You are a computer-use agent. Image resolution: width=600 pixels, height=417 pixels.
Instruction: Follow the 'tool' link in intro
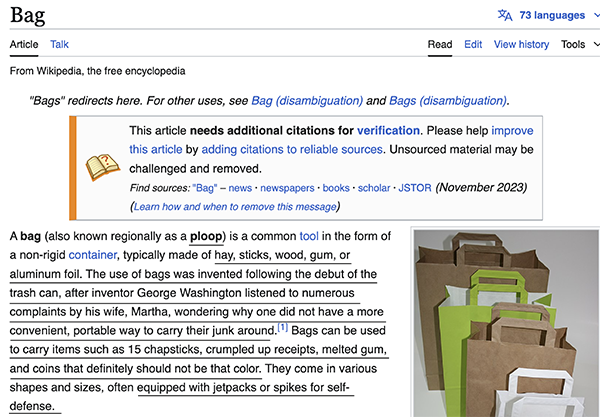[x=309, y=236]
